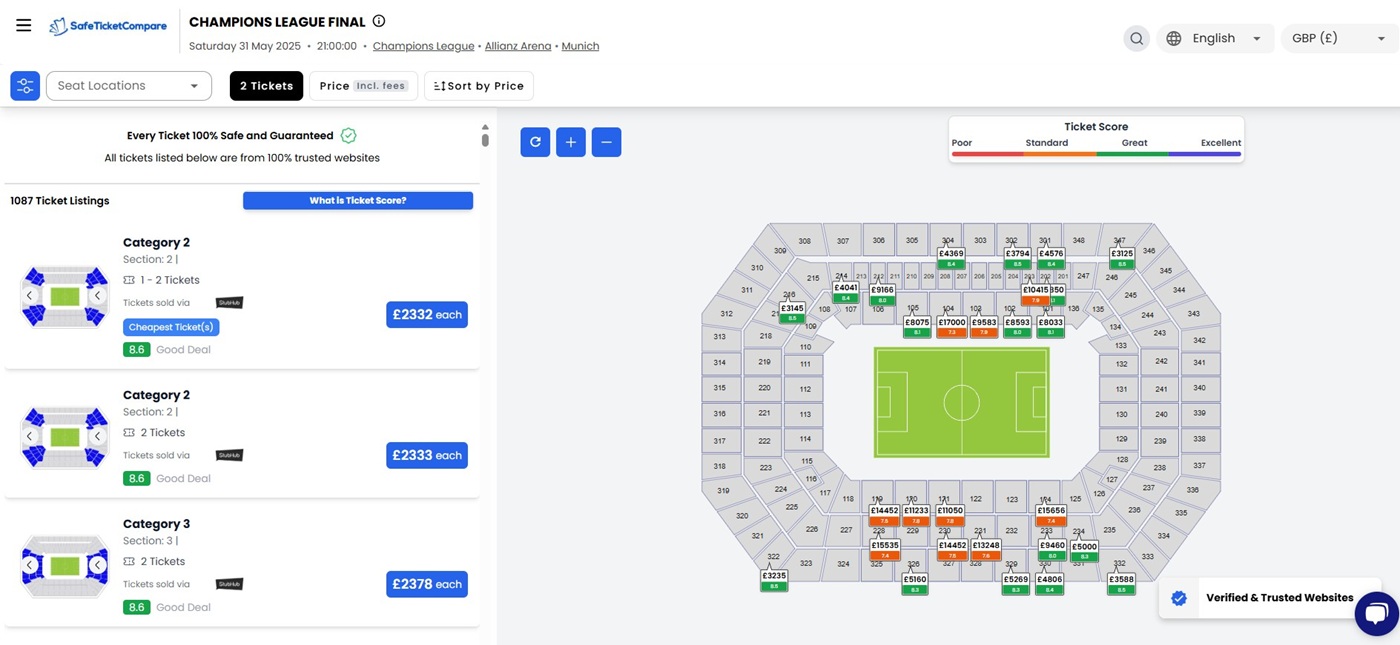Open the Seat Locations dropdown

(x=129, y=86)
